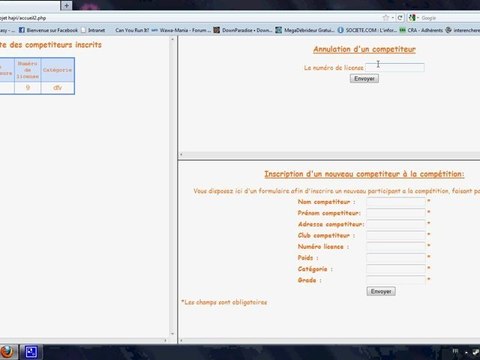Click the Poids field
The image size is (480, 360).
396,257
